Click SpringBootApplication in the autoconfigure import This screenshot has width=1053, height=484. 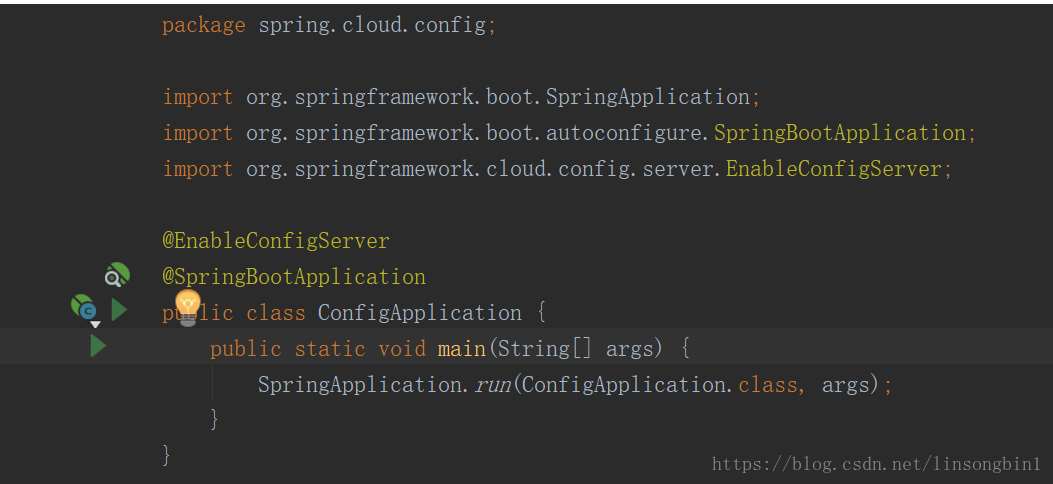(x=839, y=133)
